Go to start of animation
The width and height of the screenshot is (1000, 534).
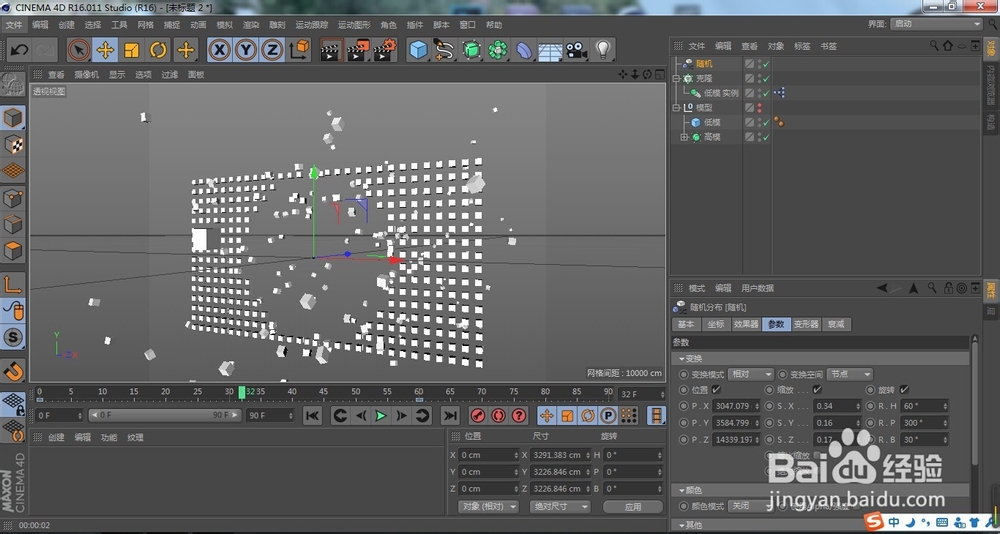[x=312, y=416]
